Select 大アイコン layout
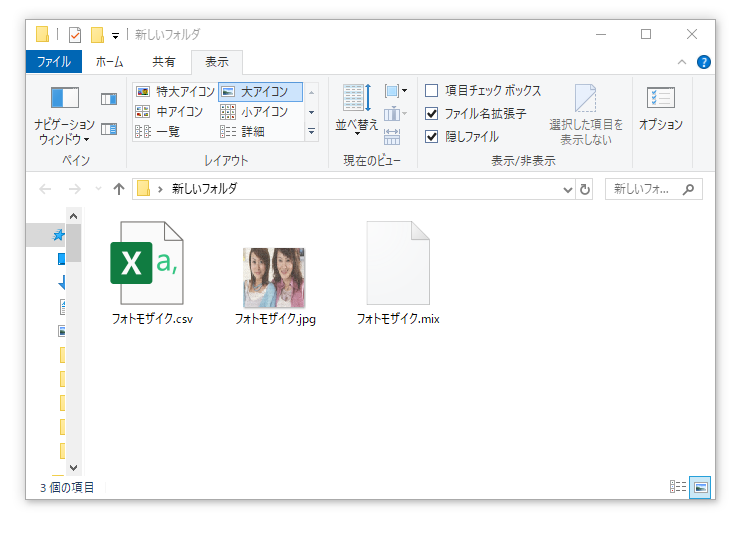740x535 pixels. 261,92
